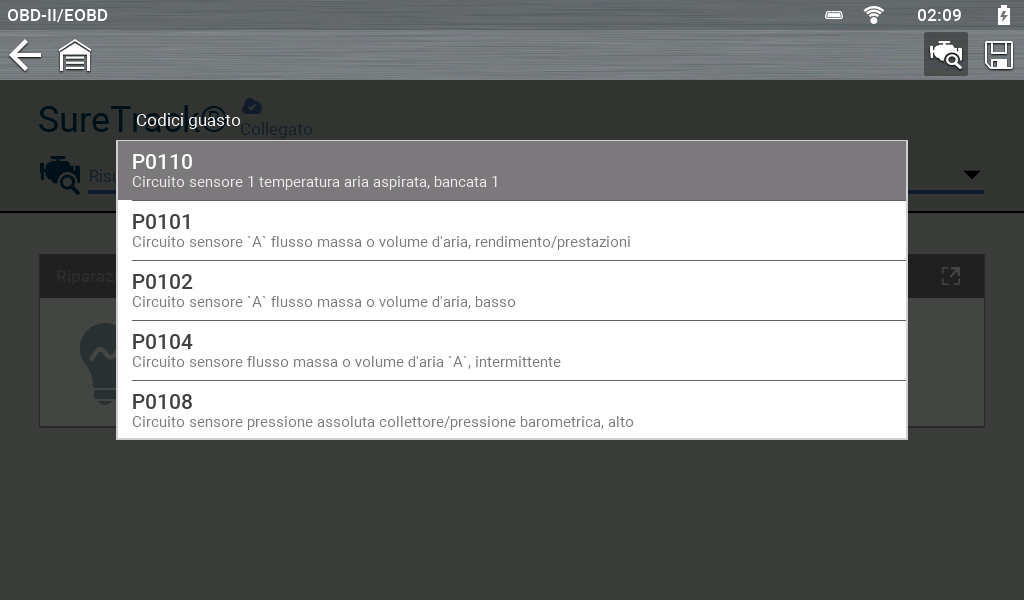Open the fault code dropdown arrow
Viewport: 1024px width, 600px height.
pyautogui.click(x=971, y=174)
